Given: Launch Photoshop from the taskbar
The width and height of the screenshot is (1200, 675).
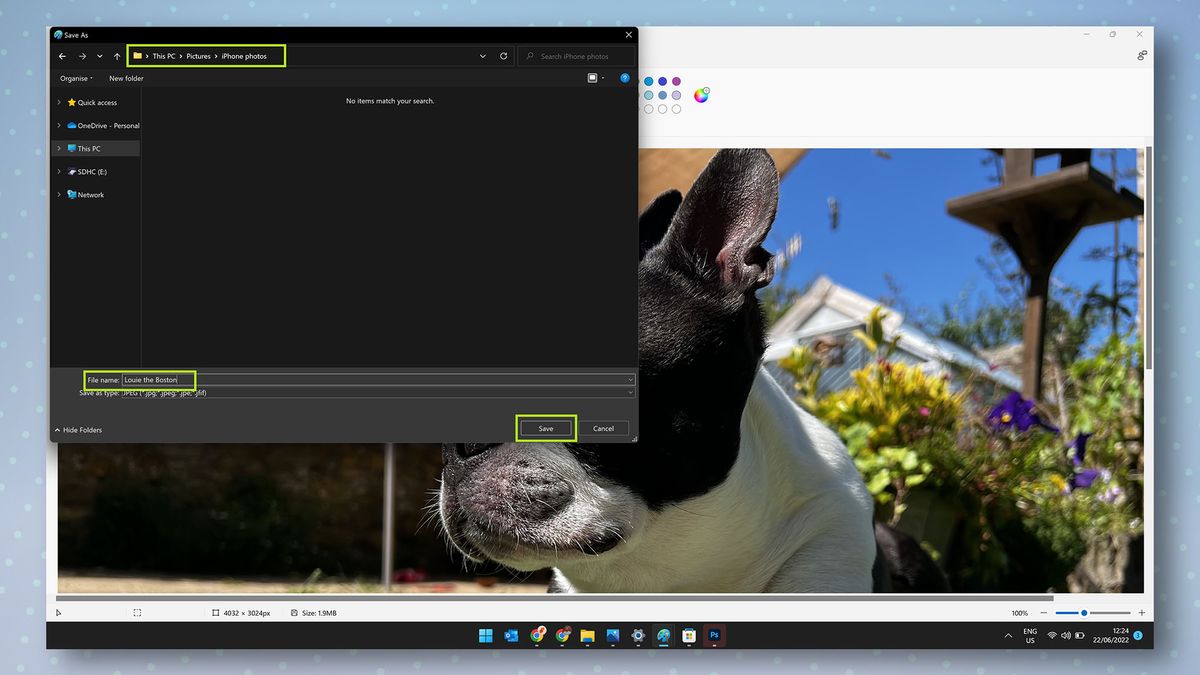Looking at the screenshot, I should 714,636.
